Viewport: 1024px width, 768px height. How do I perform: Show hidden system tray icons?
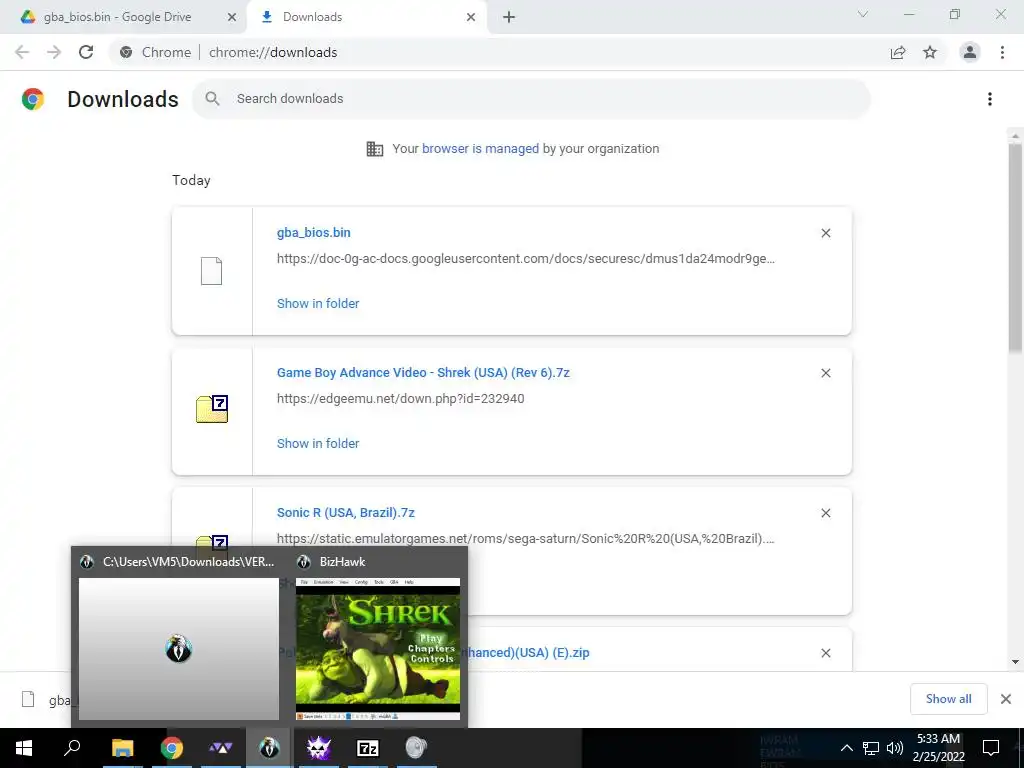point(846,748)
